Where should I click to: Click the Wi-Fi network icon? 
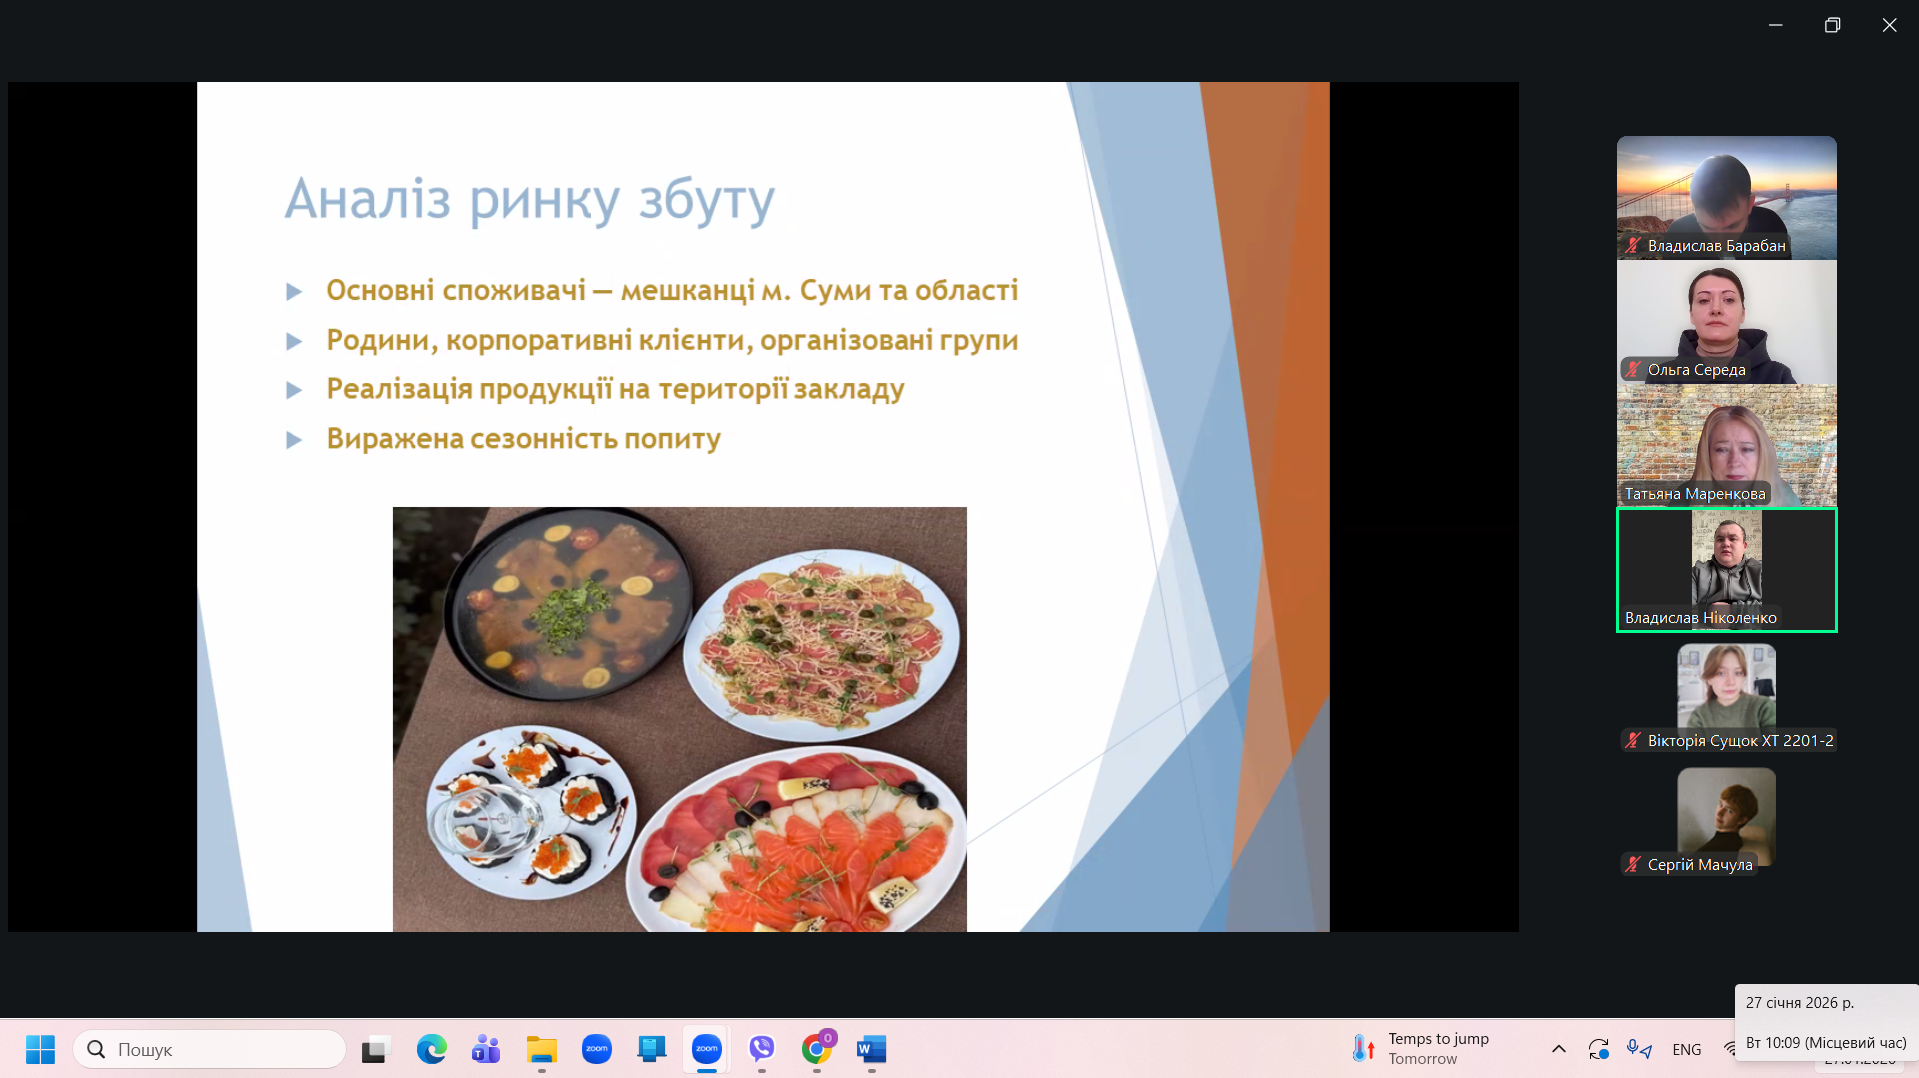pyautogui.click(x=1729, y=1049)
